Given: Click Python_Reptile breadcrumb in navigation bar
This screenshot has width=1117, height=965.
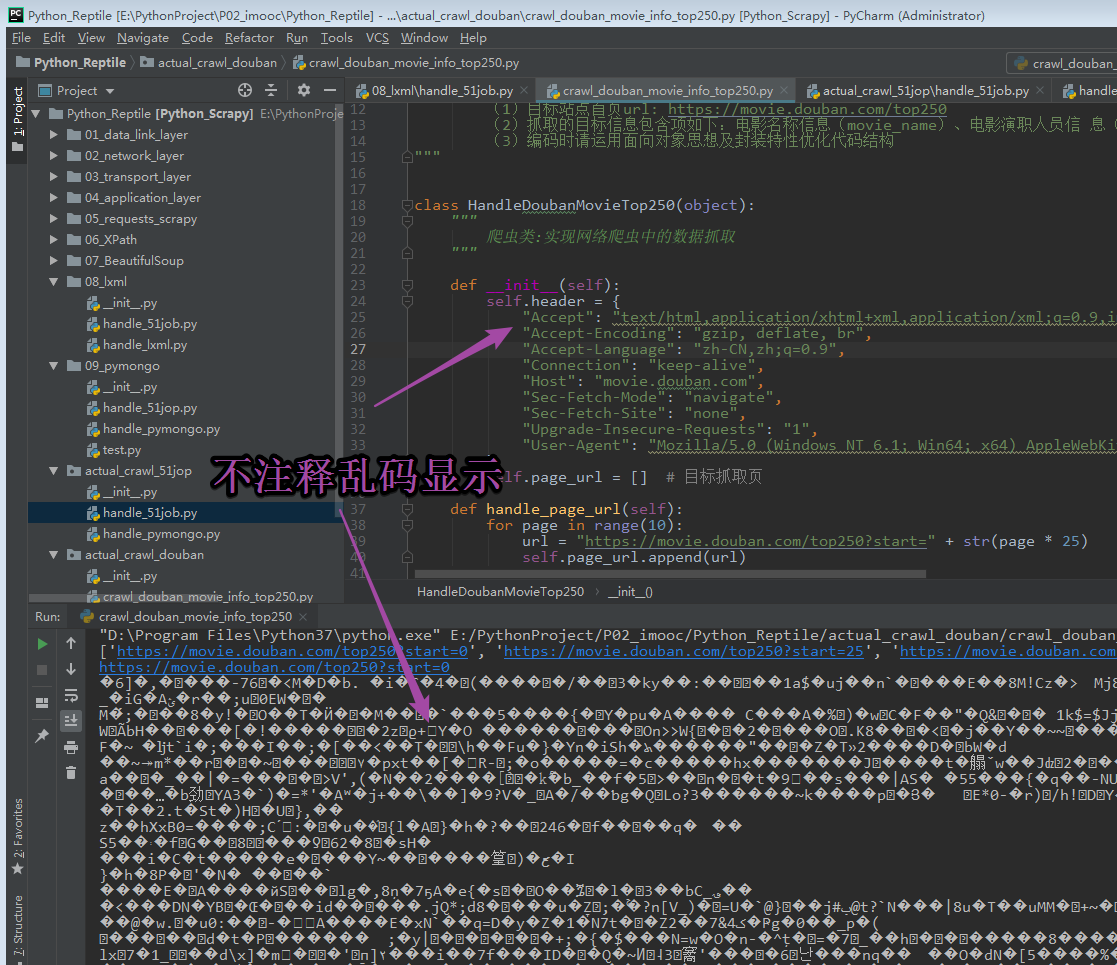Looking at the screenshot, I should [71, 63].
